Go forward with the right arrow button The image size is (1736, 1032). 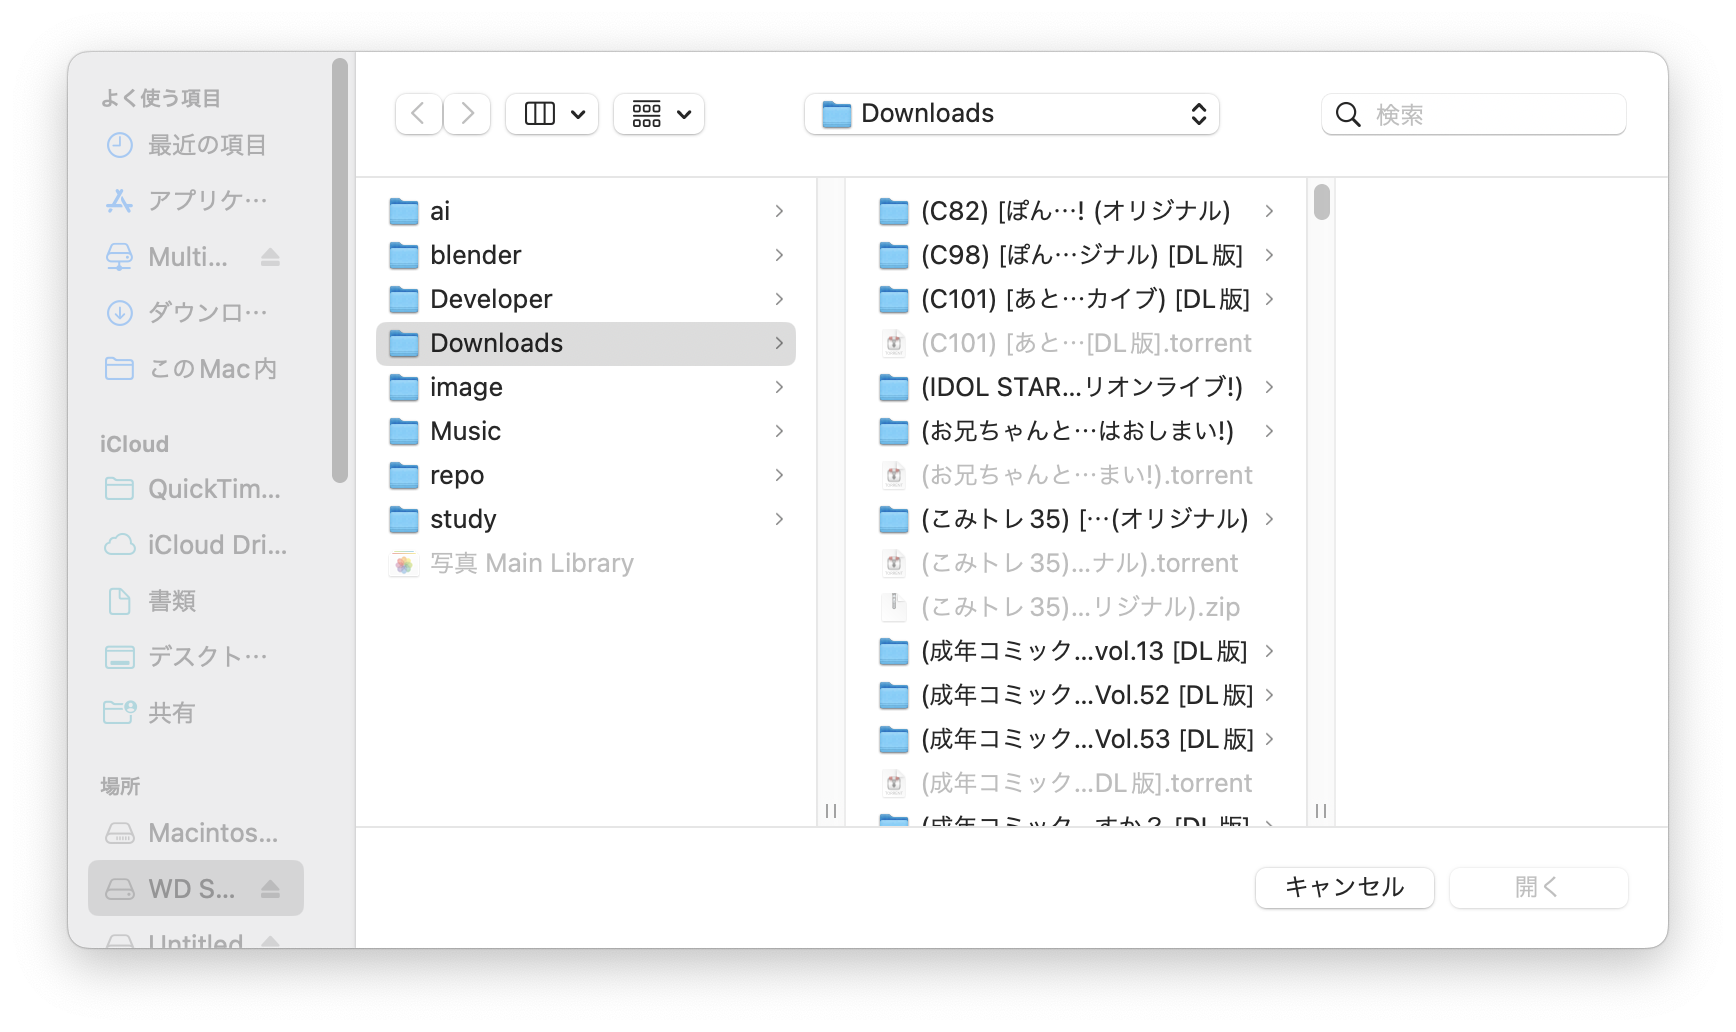pos(467,114)
